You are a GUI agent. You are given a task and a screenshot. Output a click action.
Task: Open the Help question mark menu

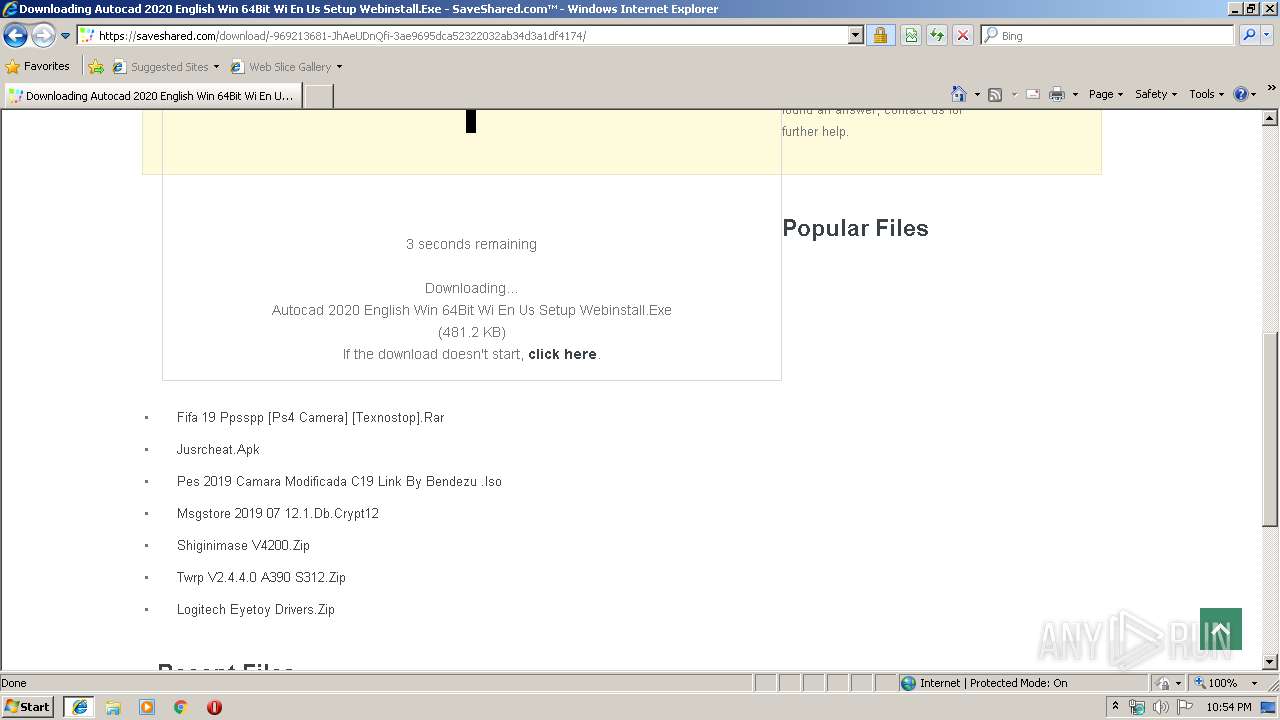click(1245, 94)
